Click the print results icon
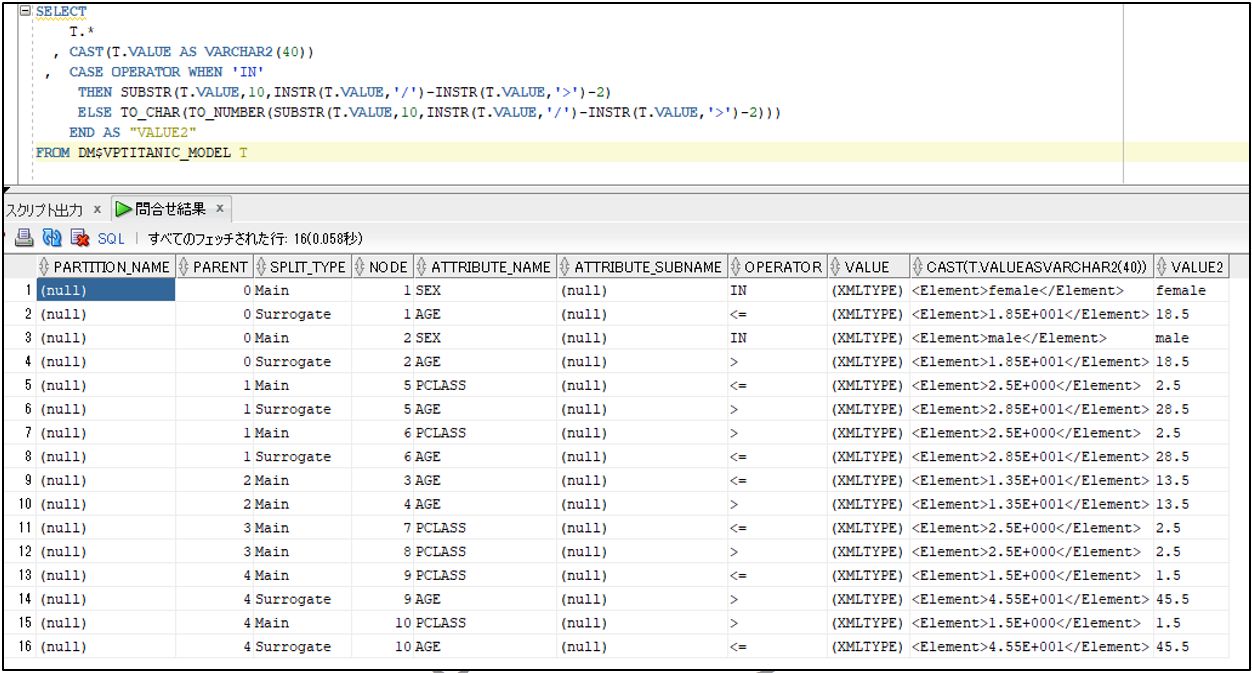The height and width of the screenshot is (673, 1252). coord(24,238)
